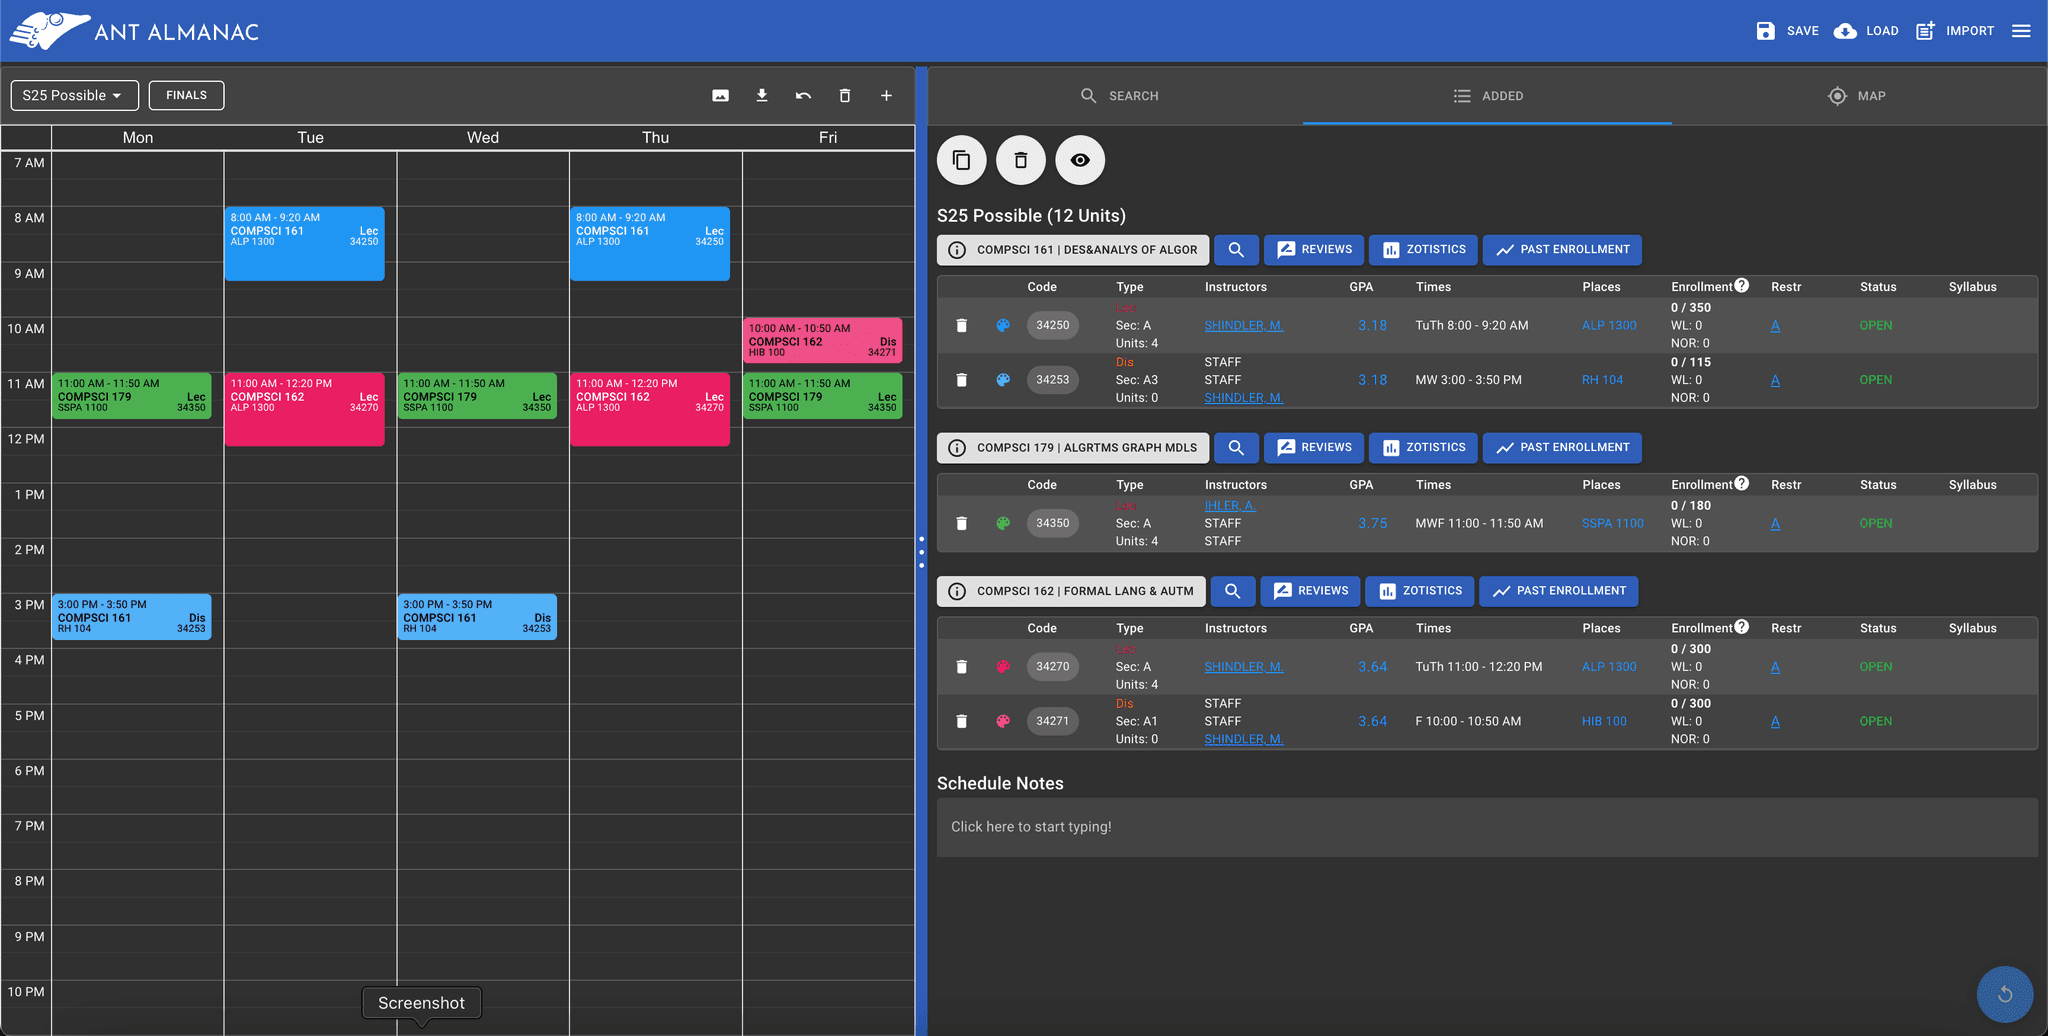Screen dimensions: 2048x1036
Task: Click the download calendar icon
Action: [762, 96]
